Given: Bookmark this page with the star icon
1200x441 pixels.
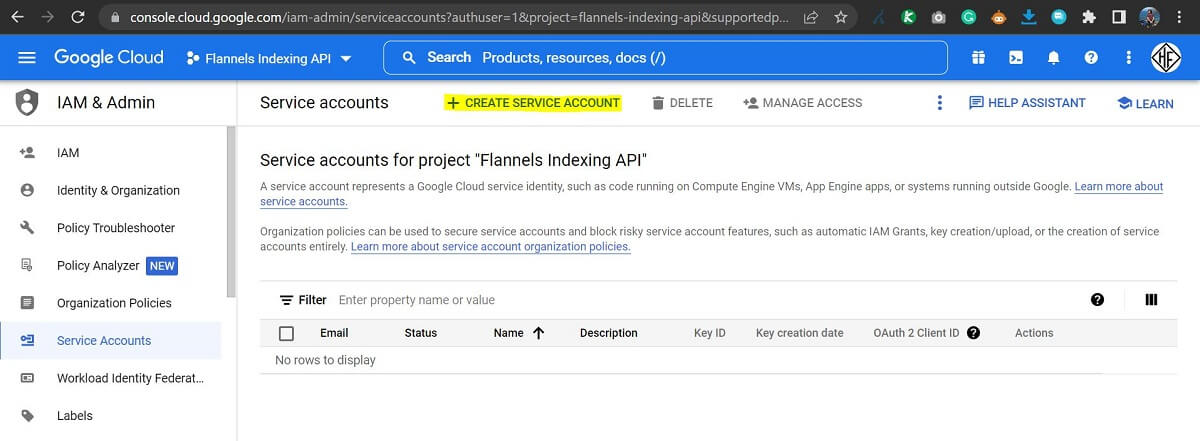Looking at the screenshot, I should [x=841, y=17].
